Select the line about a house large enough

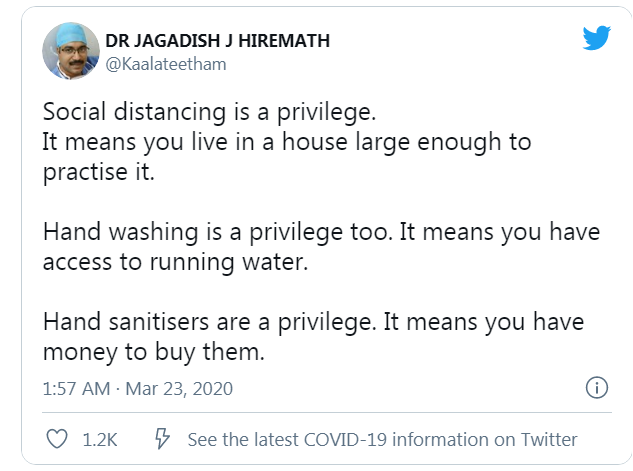tap(287, 142)
